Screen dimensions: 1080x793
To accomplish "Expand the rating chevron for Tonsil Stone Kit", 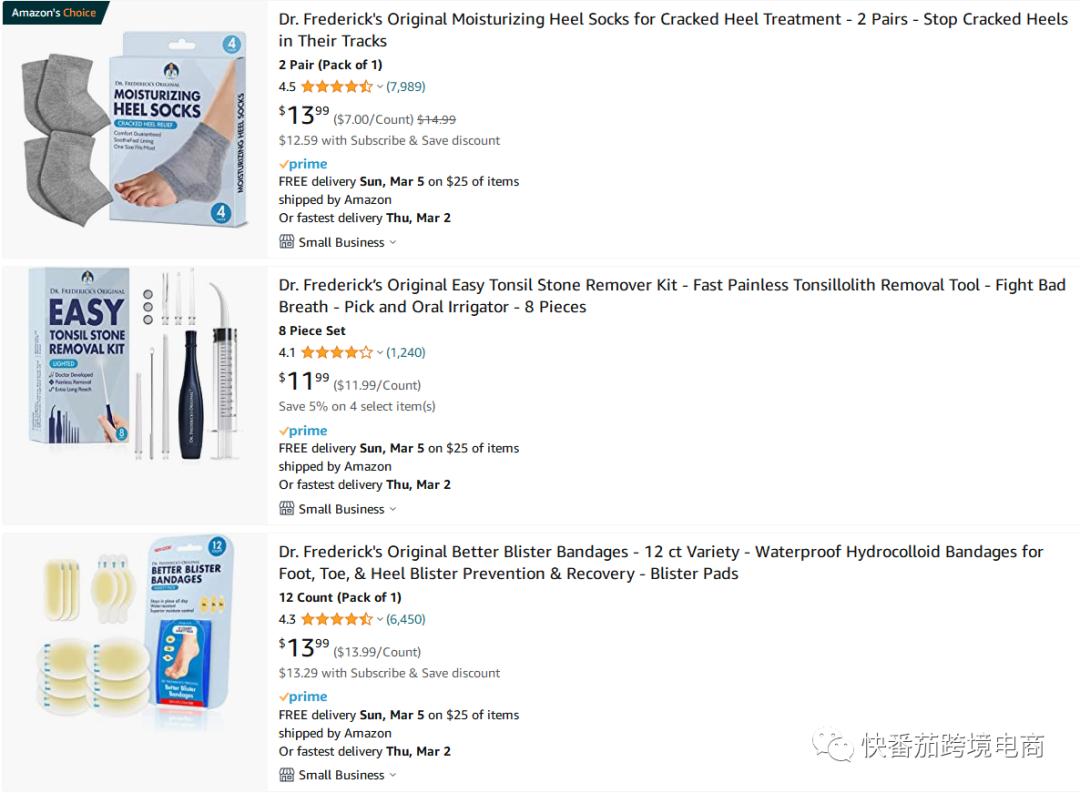I will pos(380,353).
